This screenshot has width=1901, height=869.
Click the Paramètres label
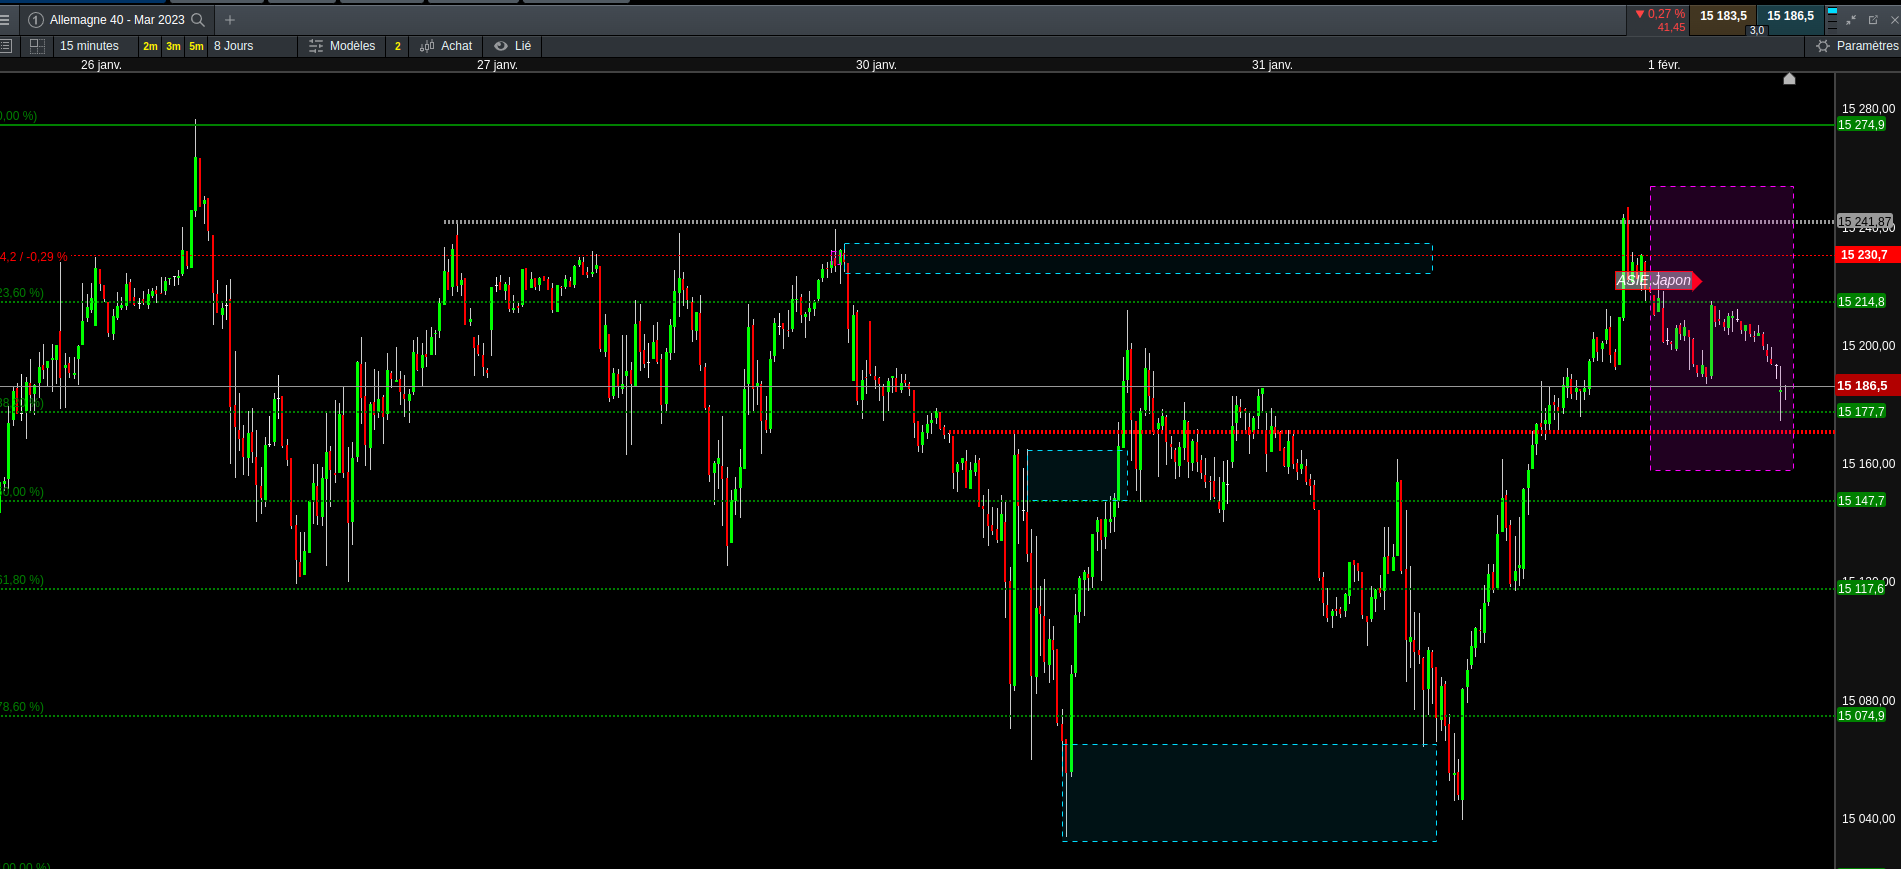1867,46
